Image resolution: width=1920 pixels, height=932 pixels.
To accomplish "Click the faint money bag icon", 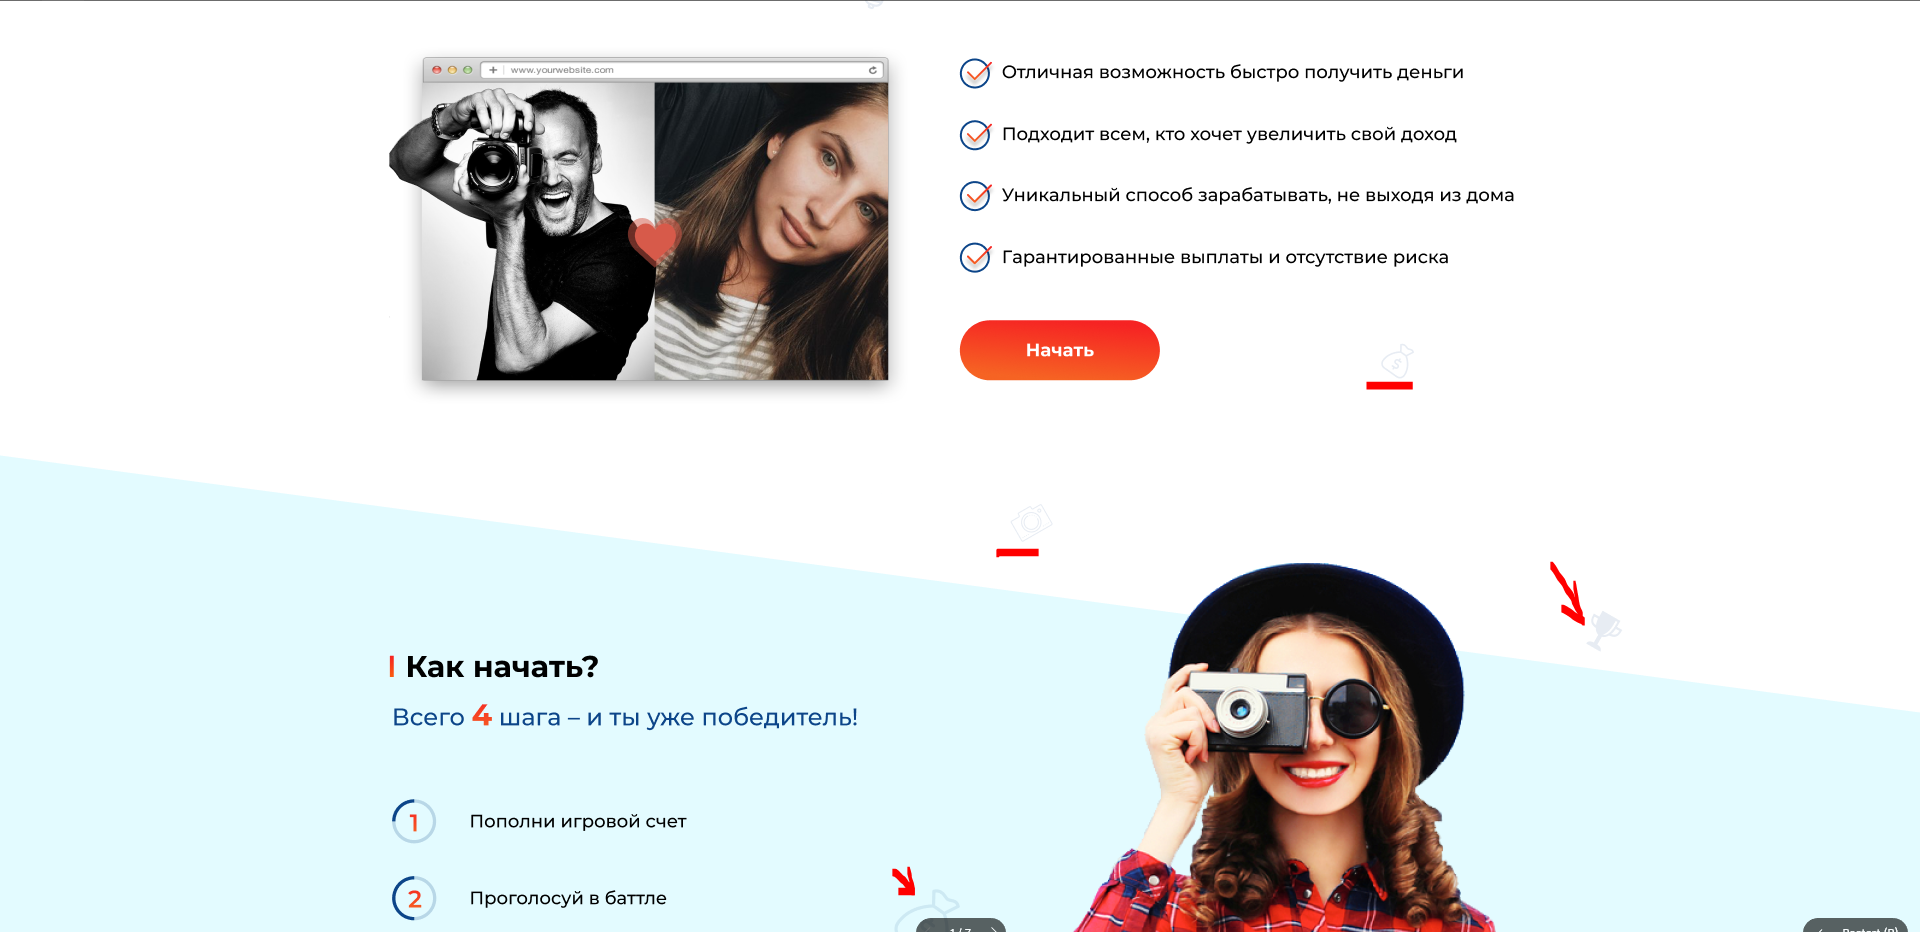I will click(x=1396, y=361).
